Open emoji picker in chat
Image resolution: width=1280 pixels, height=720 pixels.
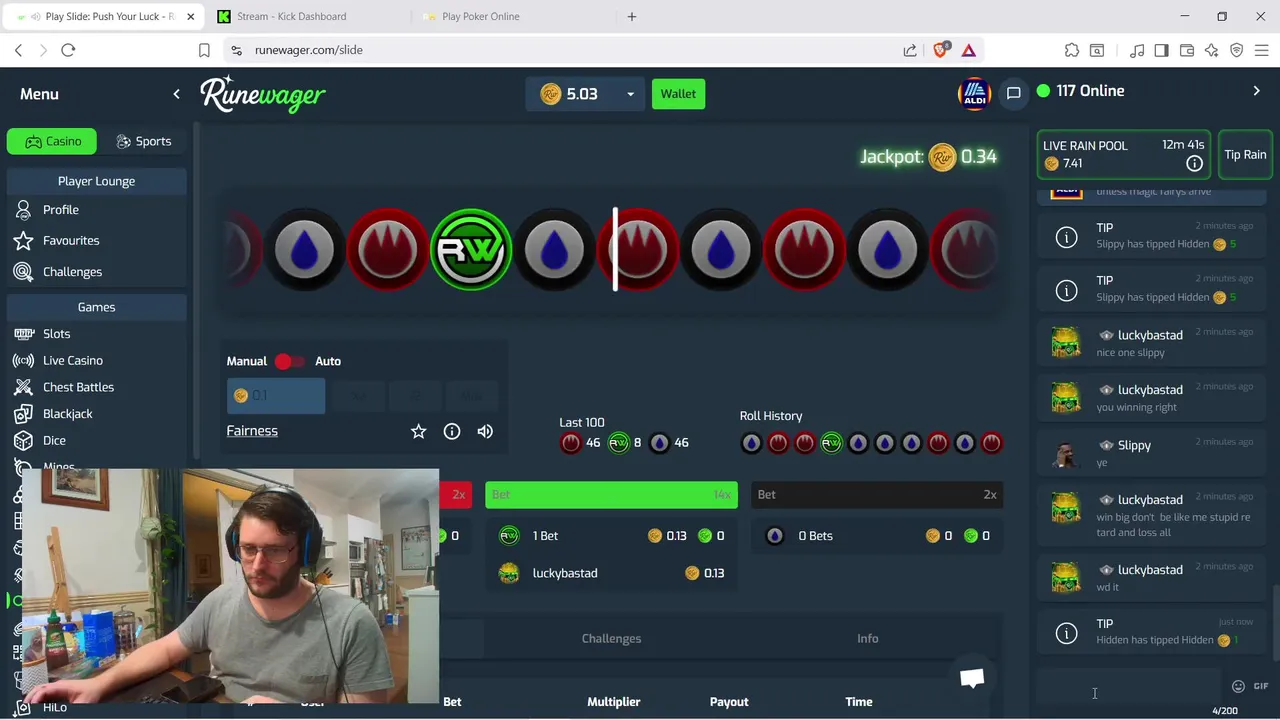tap(1238, 687)
